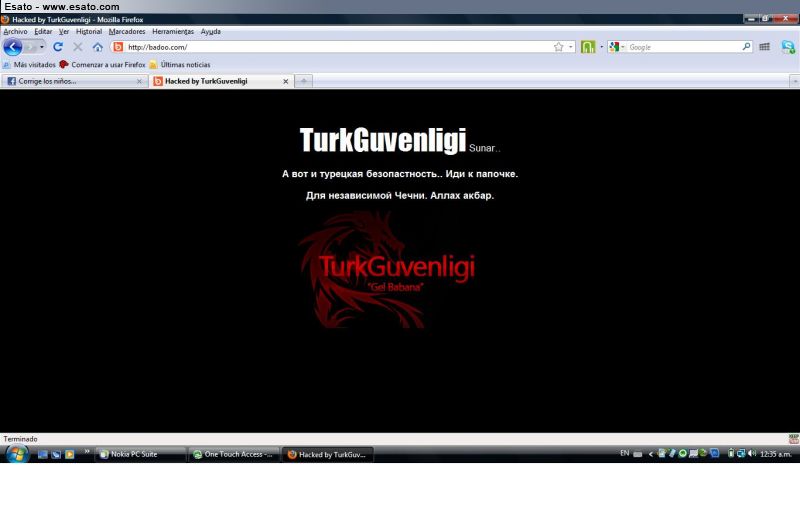Switch to the One Touch Access taskbar button

(x=234, y=454)
